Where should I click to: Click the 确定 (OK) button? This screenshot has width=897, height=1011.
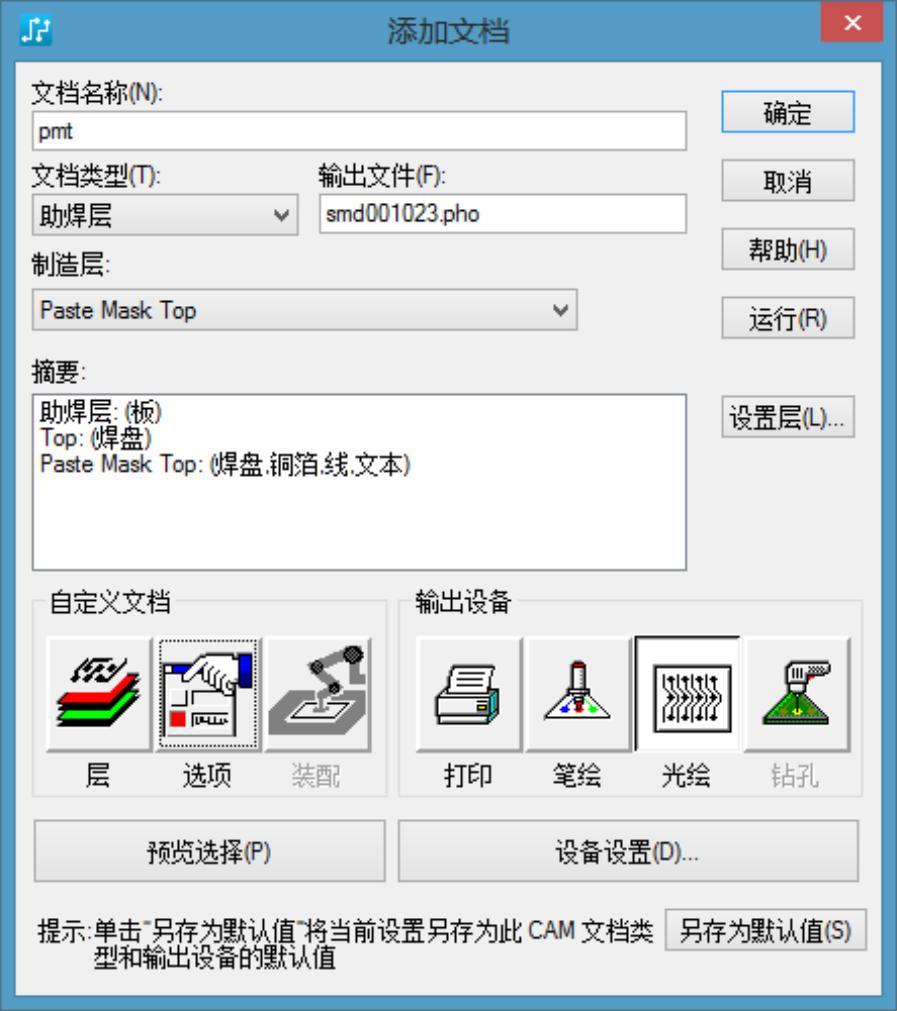pyautogui.click(x=788, y=112)
